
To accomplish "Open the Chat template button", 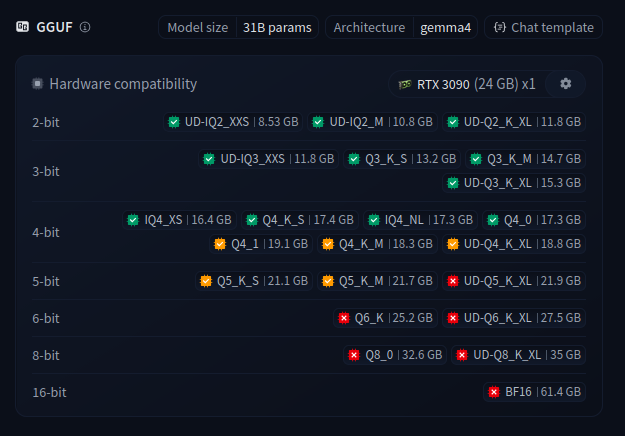I will pos(543,27).
